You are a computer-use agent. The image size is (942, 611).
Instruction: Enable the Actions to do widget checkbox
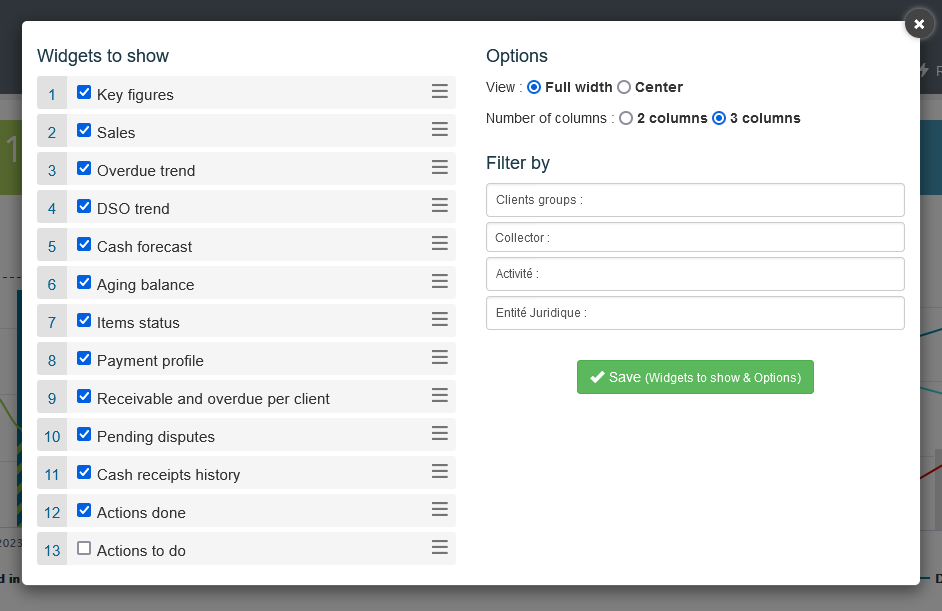coord(84,549)
